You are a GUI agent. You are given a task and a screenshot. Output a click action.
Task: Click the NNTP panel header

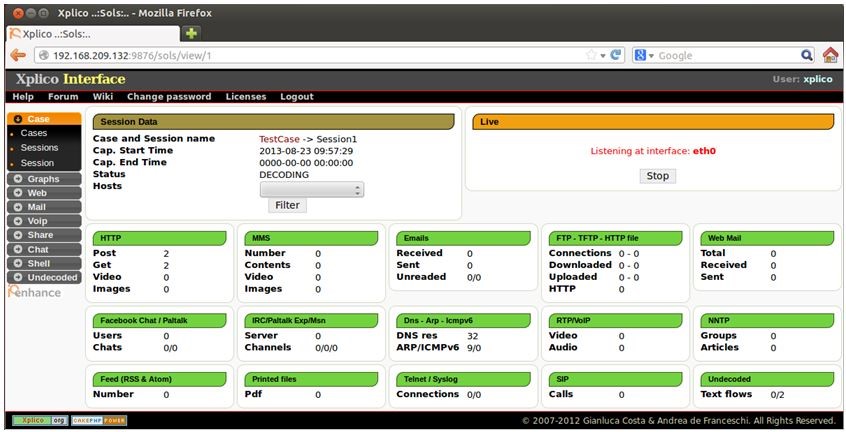pos(767,320)
